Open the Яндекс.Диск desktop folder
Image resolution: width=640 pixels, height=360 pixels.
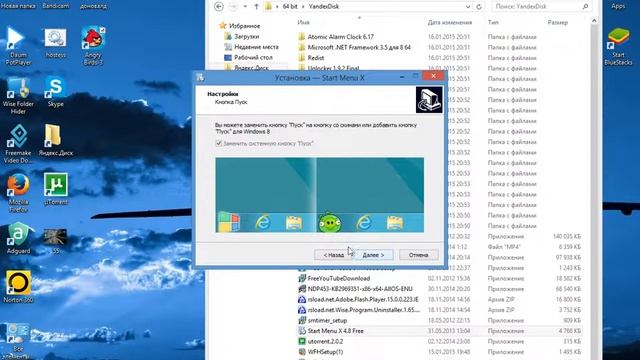[56, 140]
